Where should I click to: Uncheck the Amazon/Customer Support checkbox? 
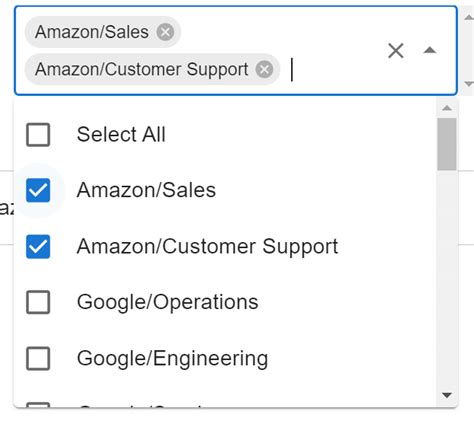pos(38,247)
